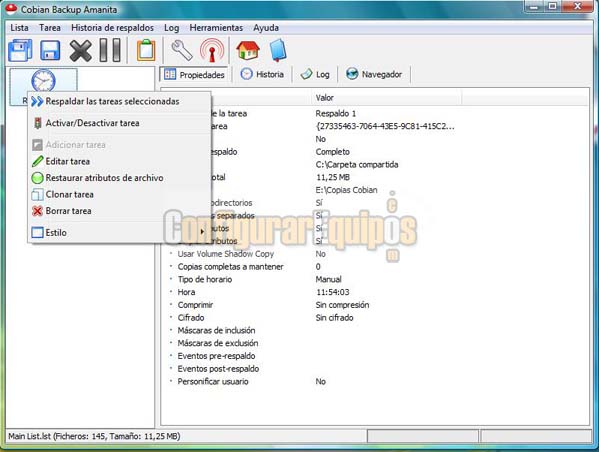This screenshot has height=452, width=599.
Task: Choose Clonar tarea from context menu
Action: tap(119, 194)
